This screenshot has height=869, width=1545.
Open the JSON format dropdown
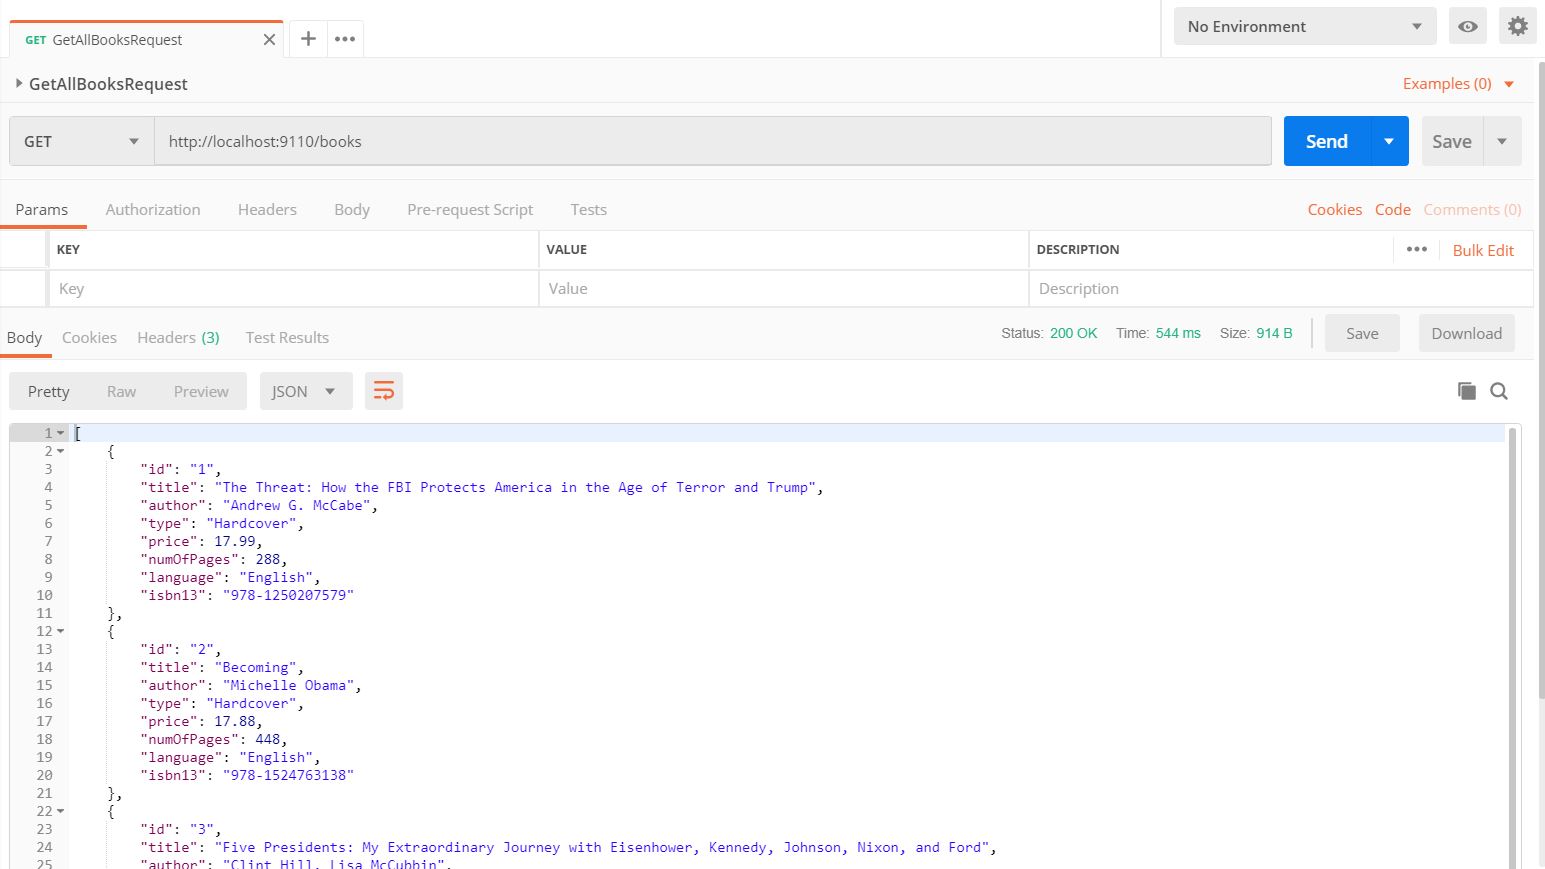click(305, 391)
